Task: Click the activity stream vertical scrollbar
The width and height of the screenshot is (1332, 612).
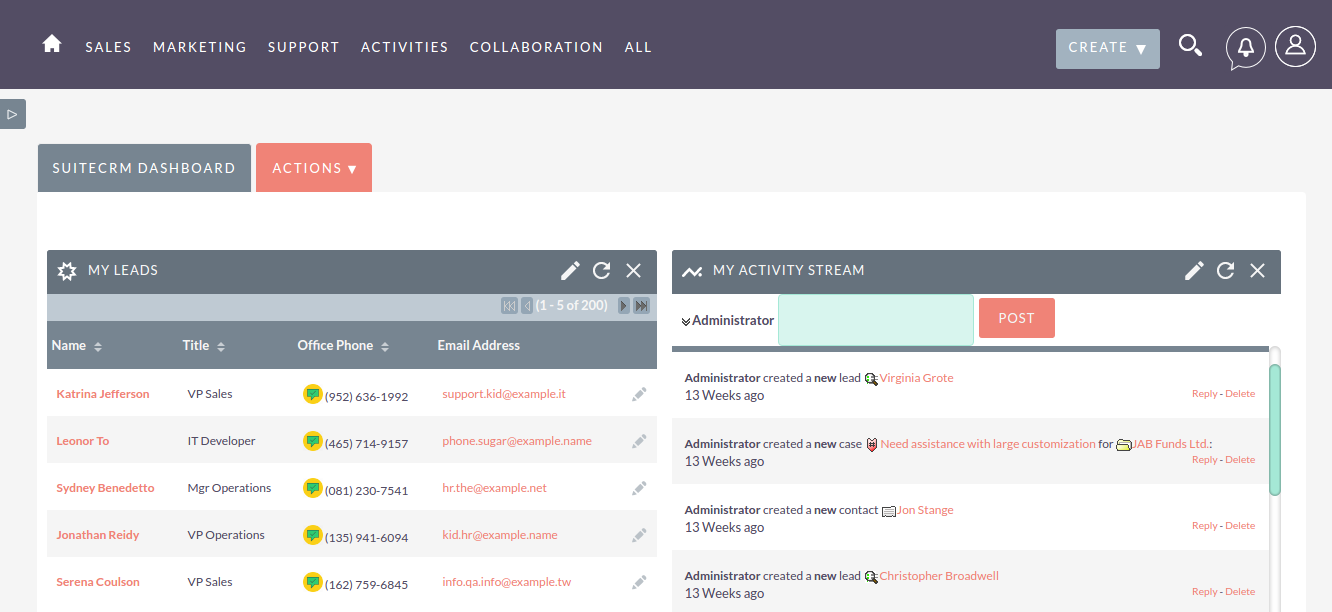Action: point(1275,430)
